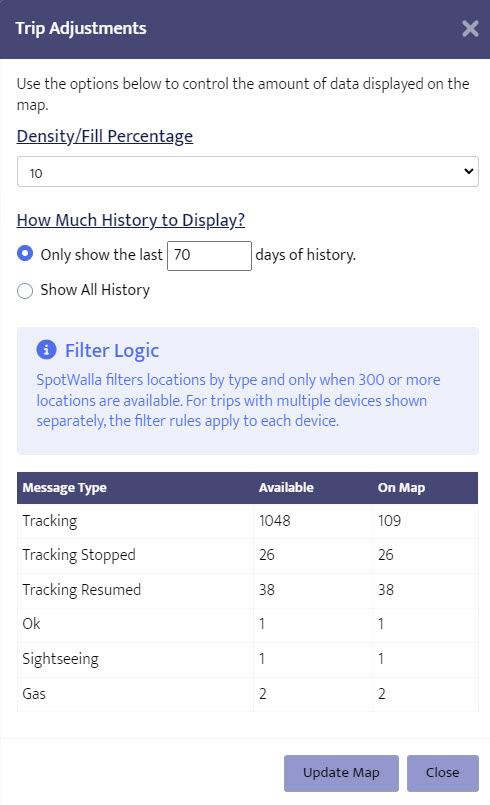Screen dimensions: 490x805
Task: Click the Close button
Action: click(443, 773)
